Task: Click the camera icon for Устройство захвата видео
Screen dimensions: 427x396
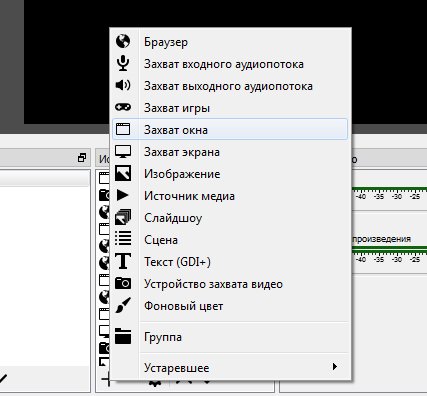Action: tap(123, 283)
